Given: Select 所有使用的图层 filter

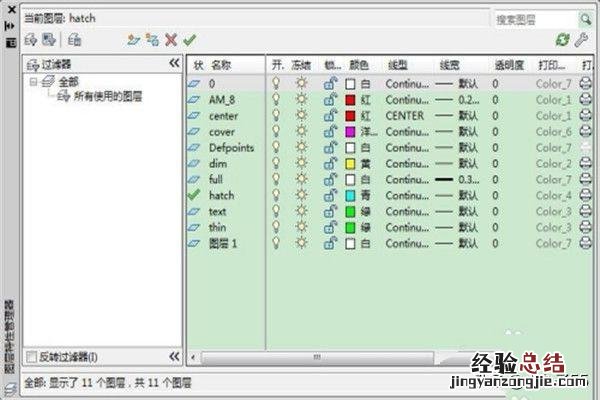Looking at the screenshot, I should click(108, 96).
